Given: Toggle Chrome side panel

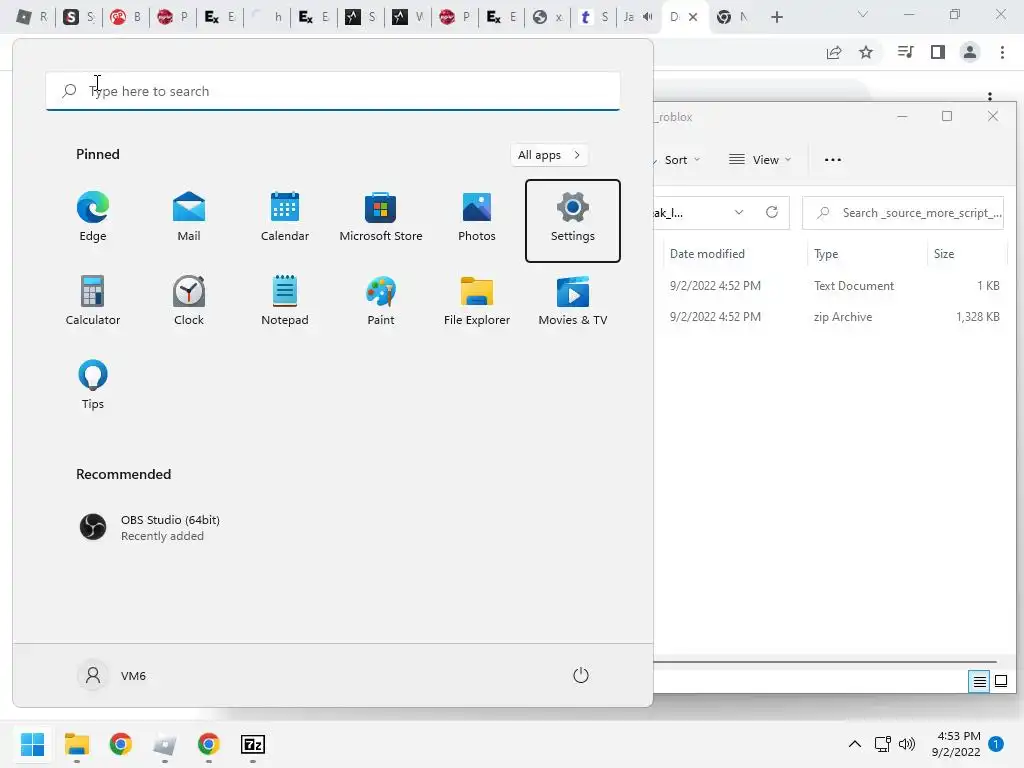Looking at the screenshot, I should pos(938,52).
